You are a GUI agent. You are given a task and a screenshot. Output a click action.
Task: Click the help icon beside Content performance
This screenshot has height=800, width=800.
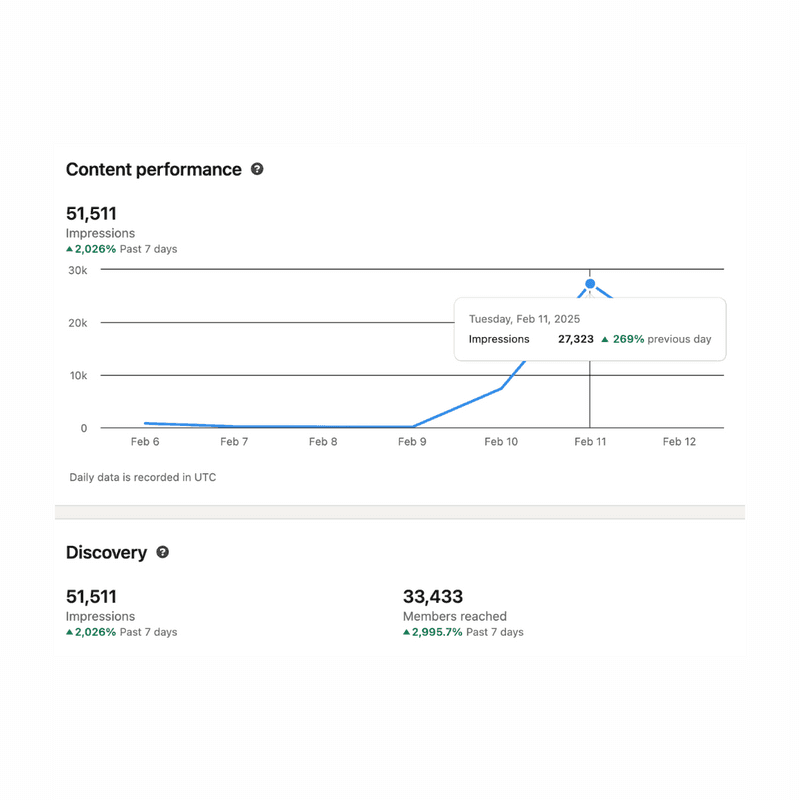point(257,170)
